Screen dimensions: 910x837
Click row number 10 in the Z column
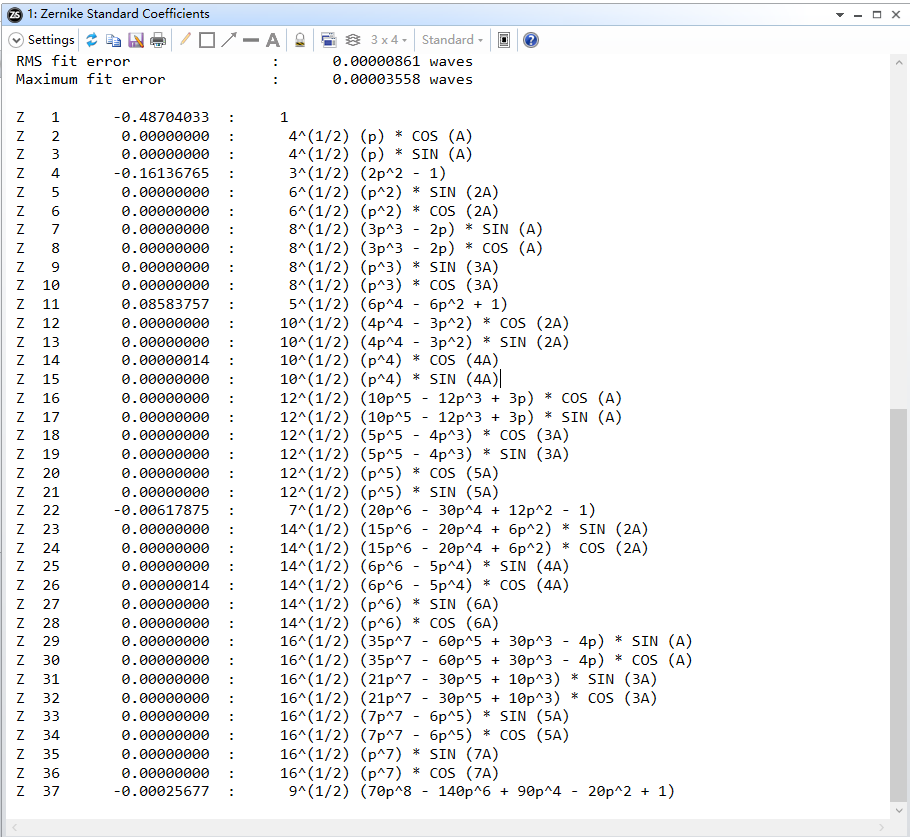point(51,285)
